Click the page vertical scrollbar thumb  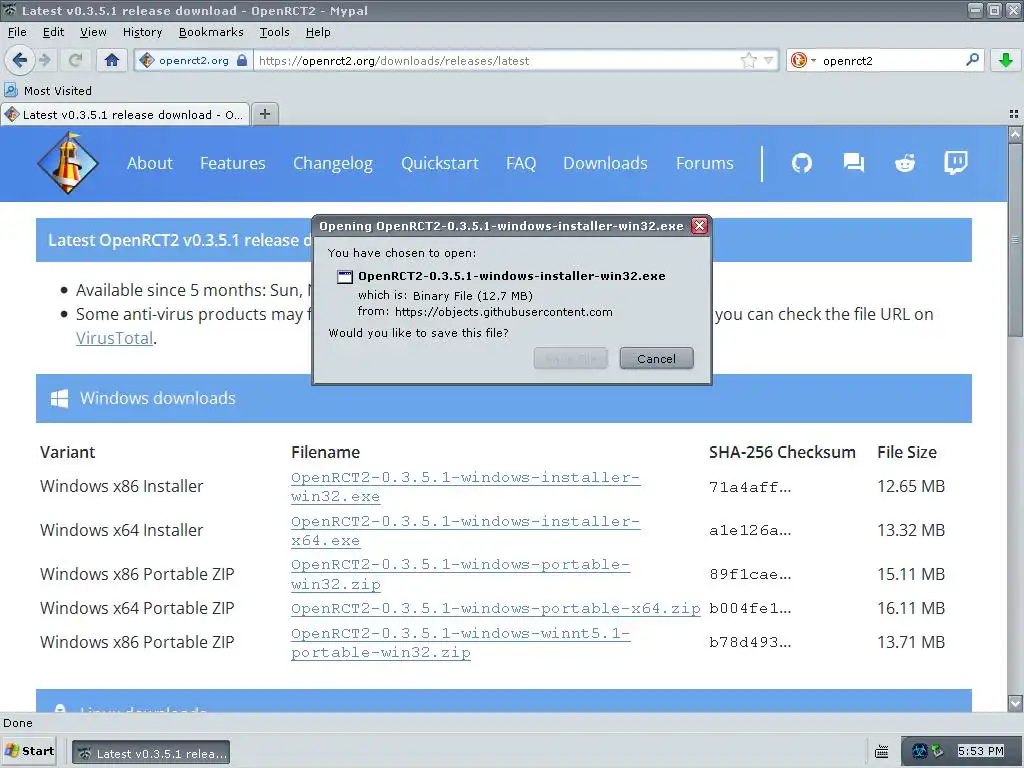point(1015,239)
